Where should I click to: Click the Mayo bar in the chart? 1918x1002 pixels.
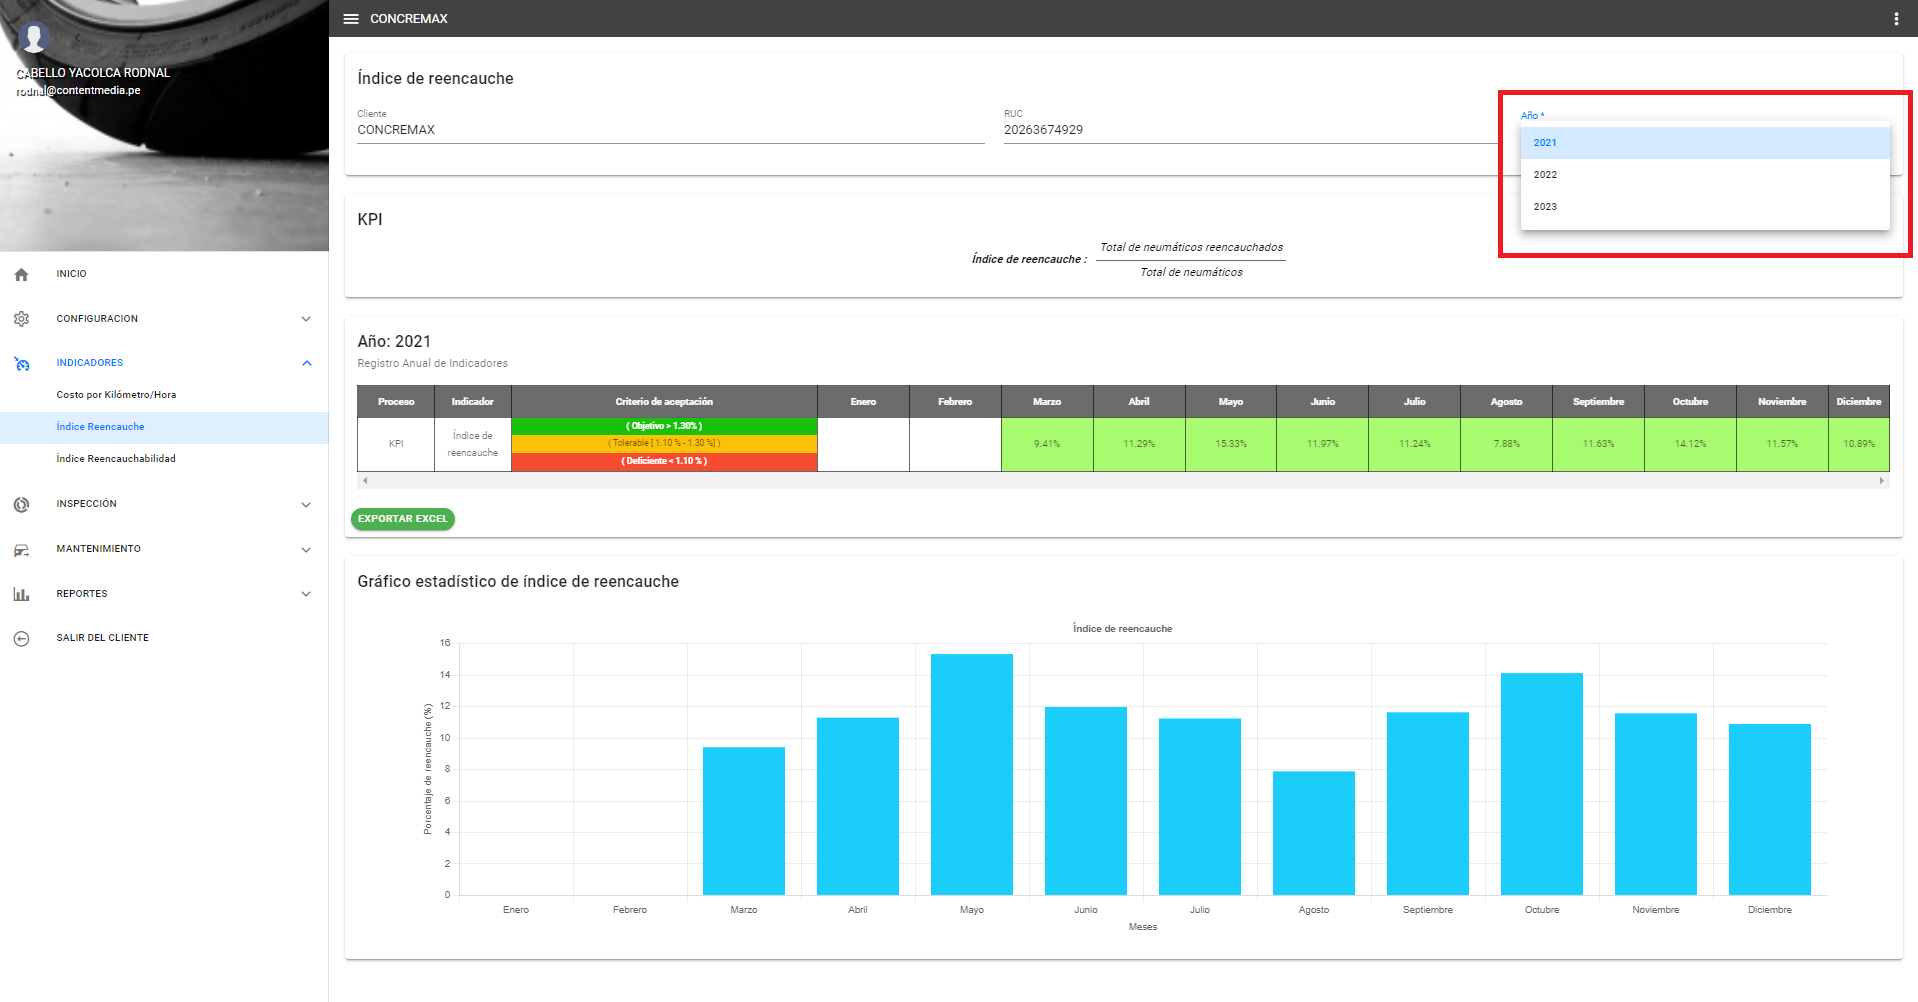(x=971, y=774)
